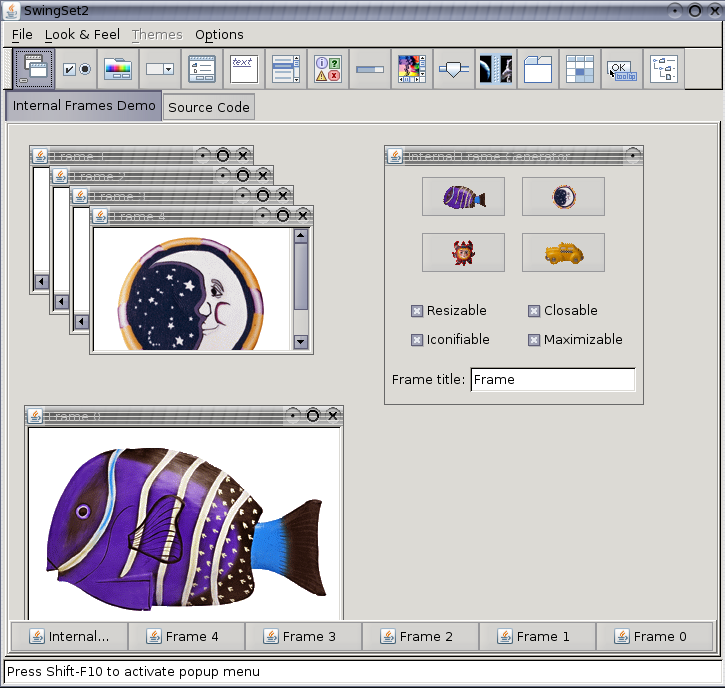Click the purple fish frame generator button
This screenshot has height=688, width=725.
click(463, 197)
